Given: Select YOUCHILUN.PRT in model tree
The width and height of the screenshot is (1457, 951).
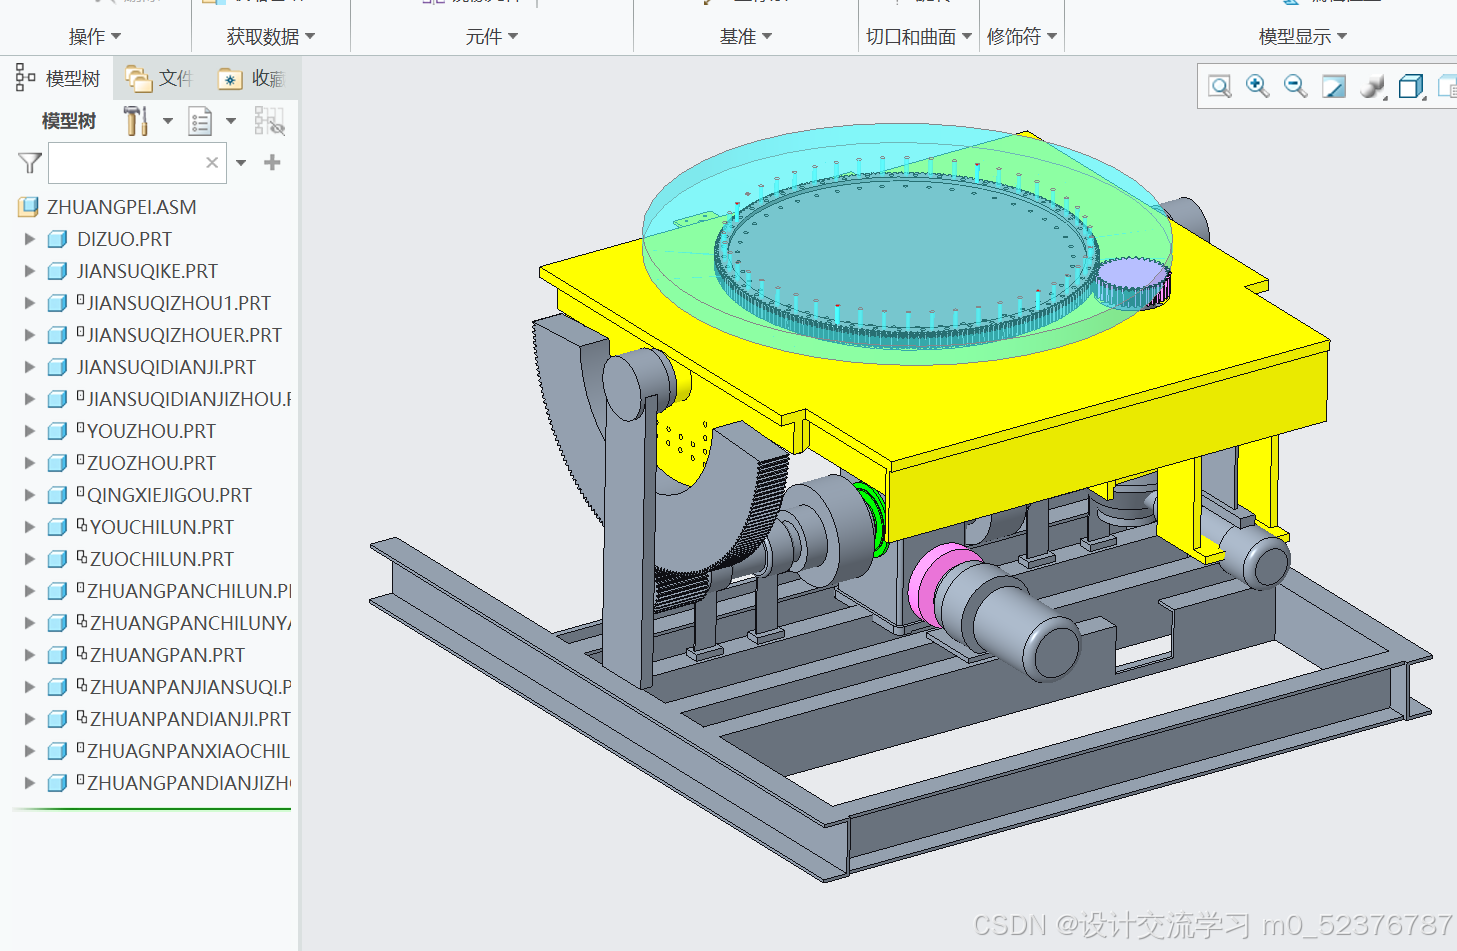Looking at the screenshot, I should [x=162, y=527].
